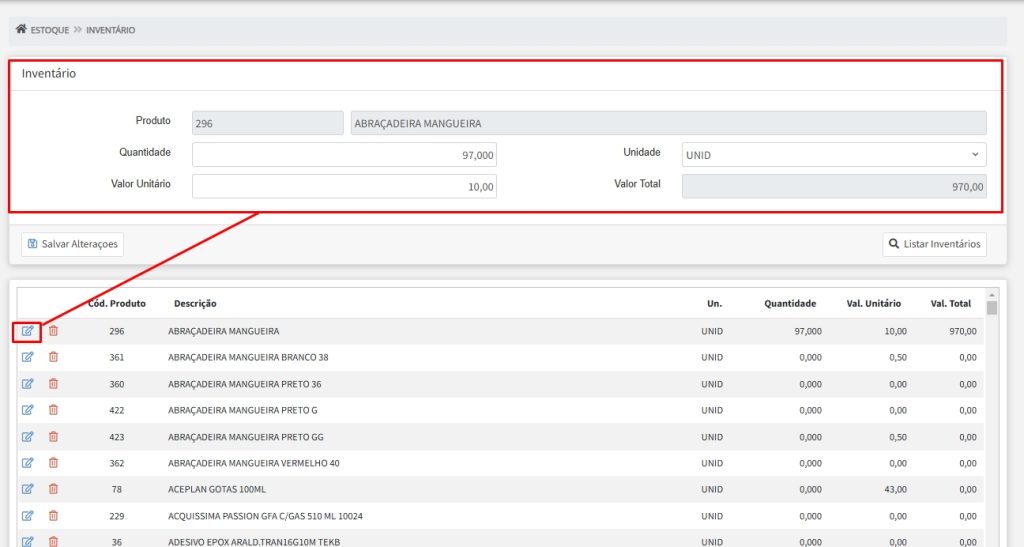Delete row ABRAÇADEIRA MANGUEIRA PRETO 36
Screen dimensions: 1024x547
point(54,384)
